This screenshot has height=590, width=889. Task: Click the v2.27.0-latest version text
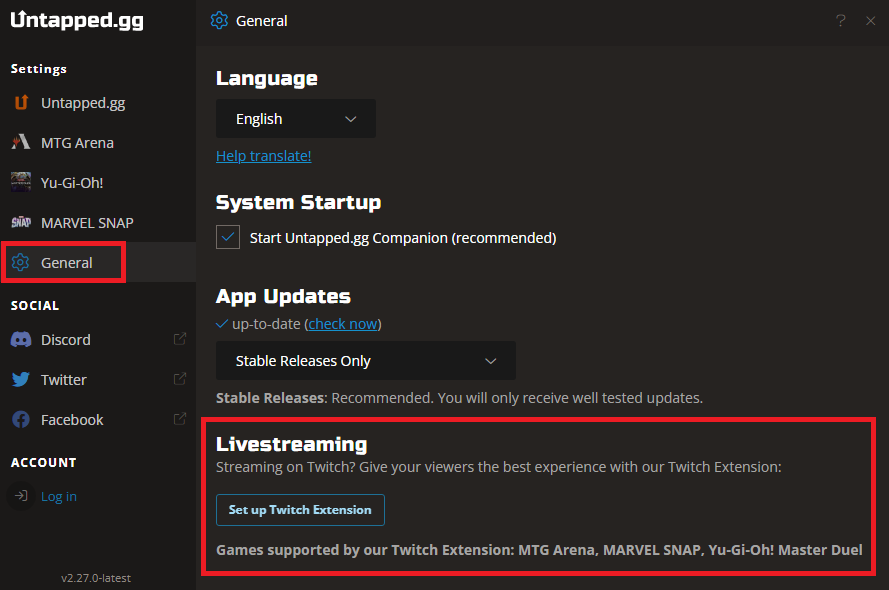point(96,578)
